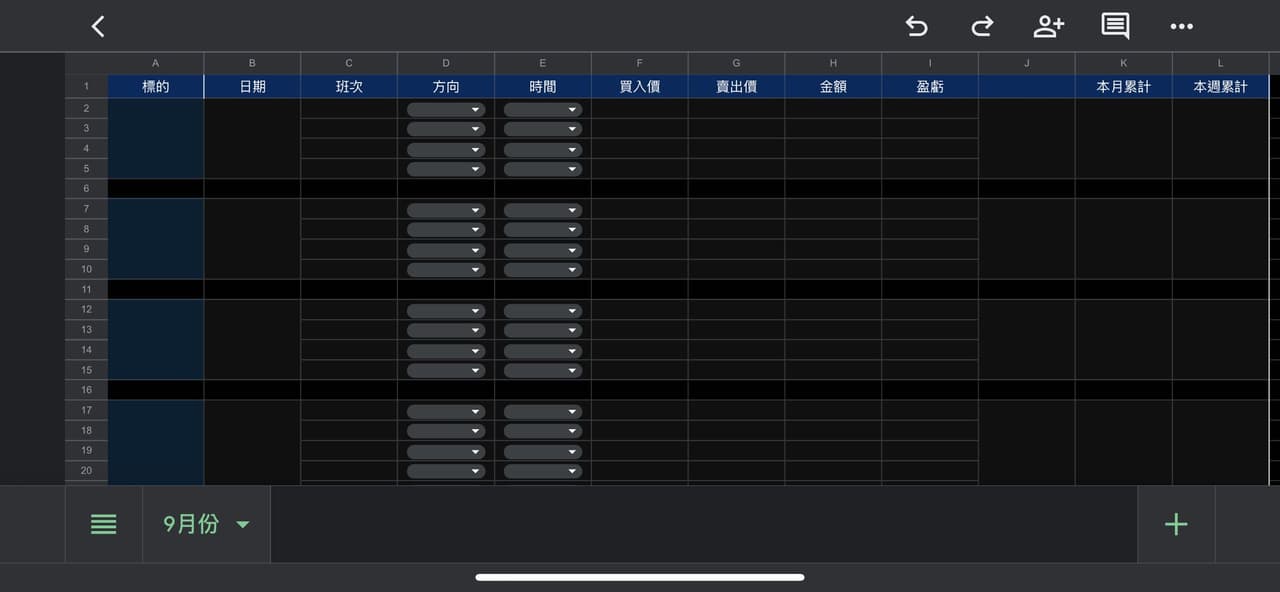Select row 6 header number

(x=87, y=189)
